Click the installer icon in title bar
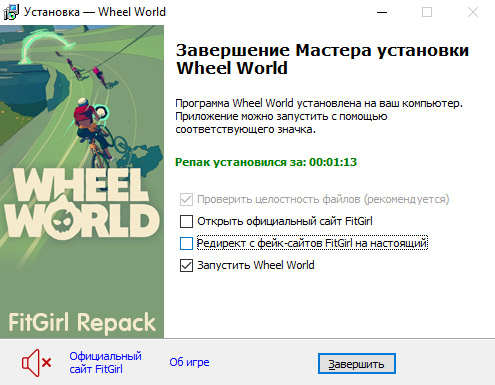This screenshot has width=495, height=385. pos(11,12)
